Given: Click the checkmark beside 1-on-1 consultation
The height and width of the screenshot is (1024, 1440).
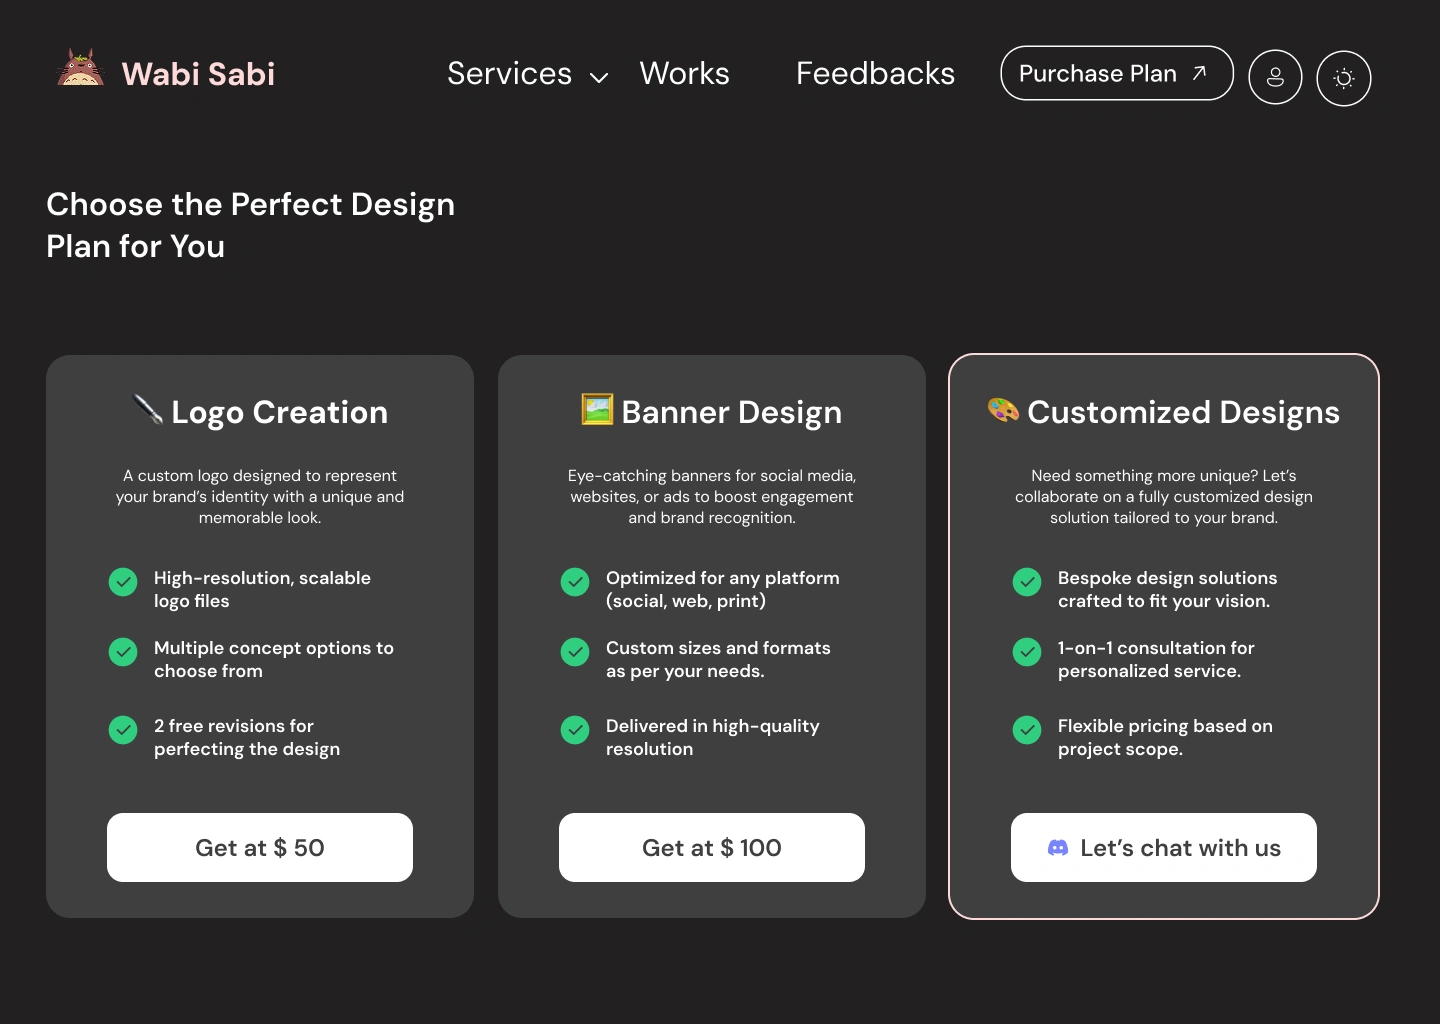Looking at the screenshot, I should coord(1027,652).
